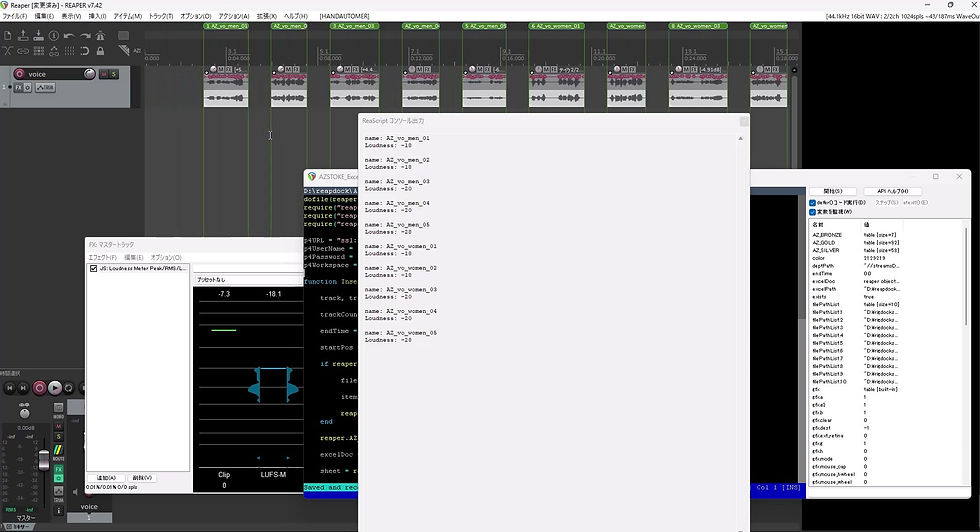Open the preset dropdown in FX window
Screen dimensions: 980x532
pyautogui.click(x=249, y=279)
